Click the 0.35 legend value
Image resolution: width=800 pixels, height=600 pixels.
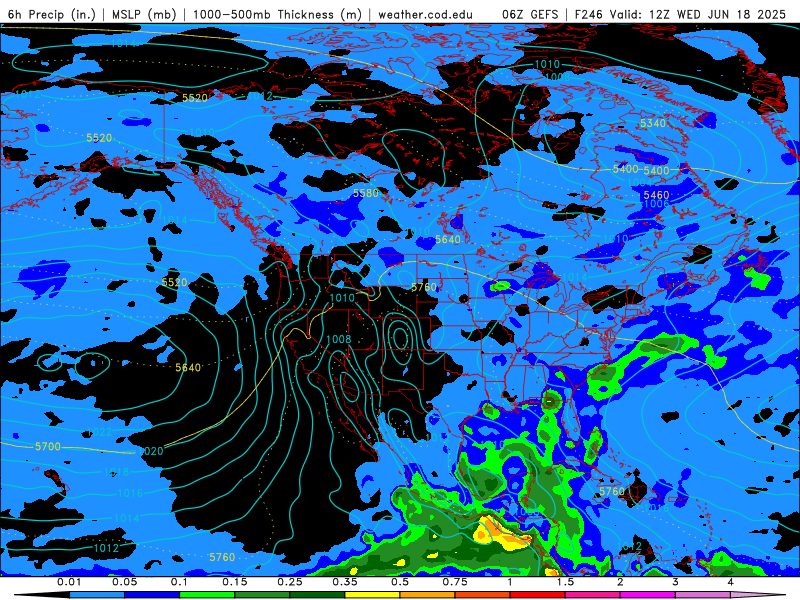pos(345,582)
